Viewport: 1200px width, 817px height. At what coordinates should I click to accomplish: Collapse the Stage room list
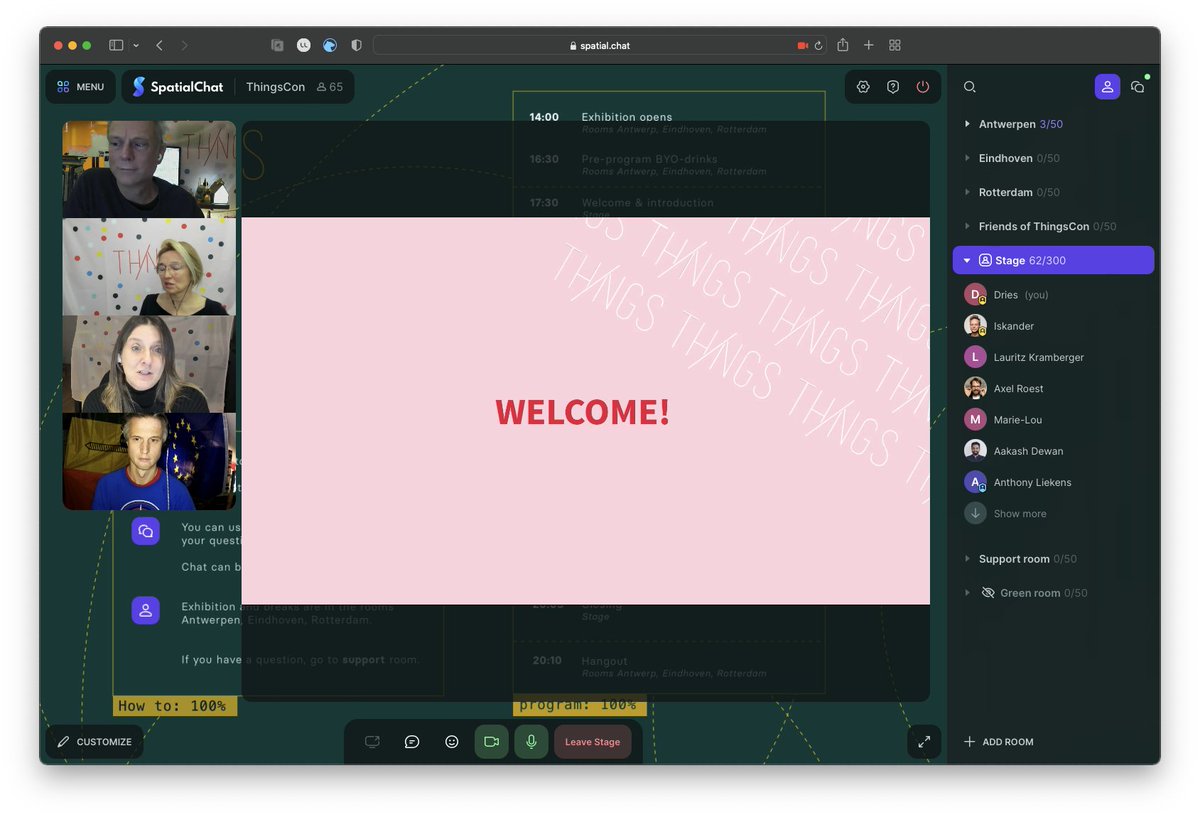(967, 260)
